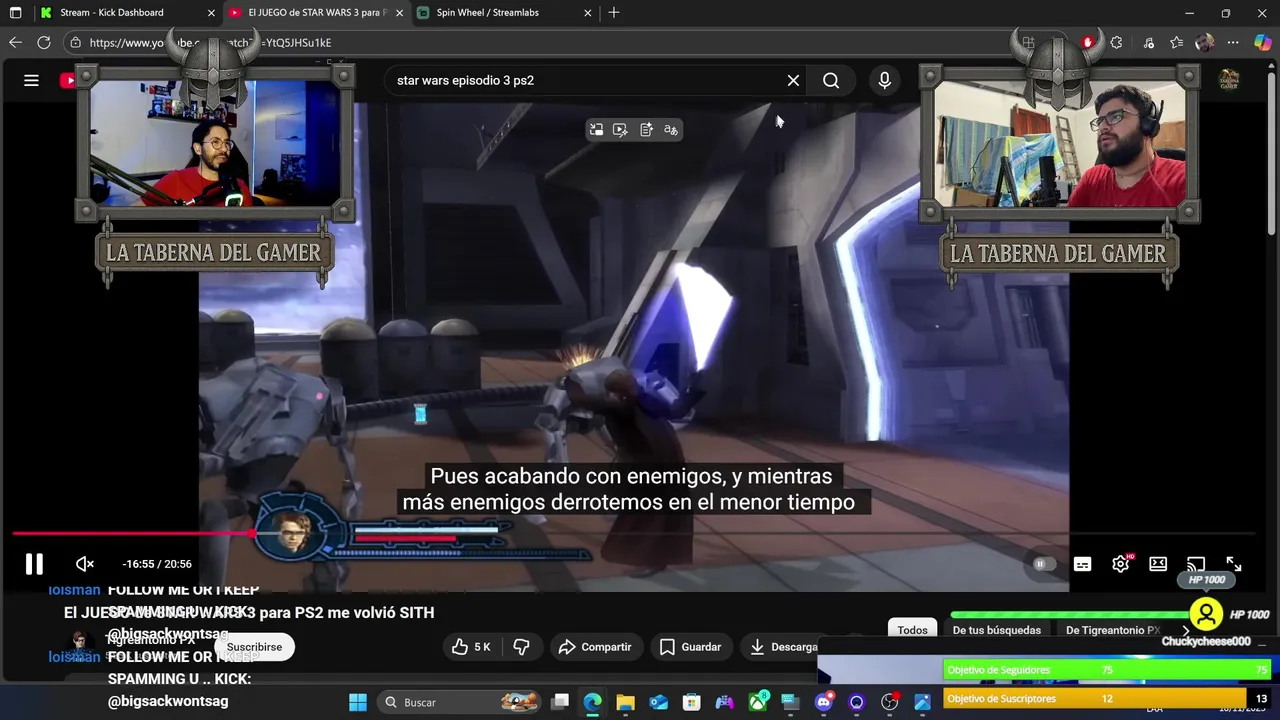1280x720 pixels.
Task: Click the translate overlay icon
Action: pyautogui.click(x=671, y=130)
